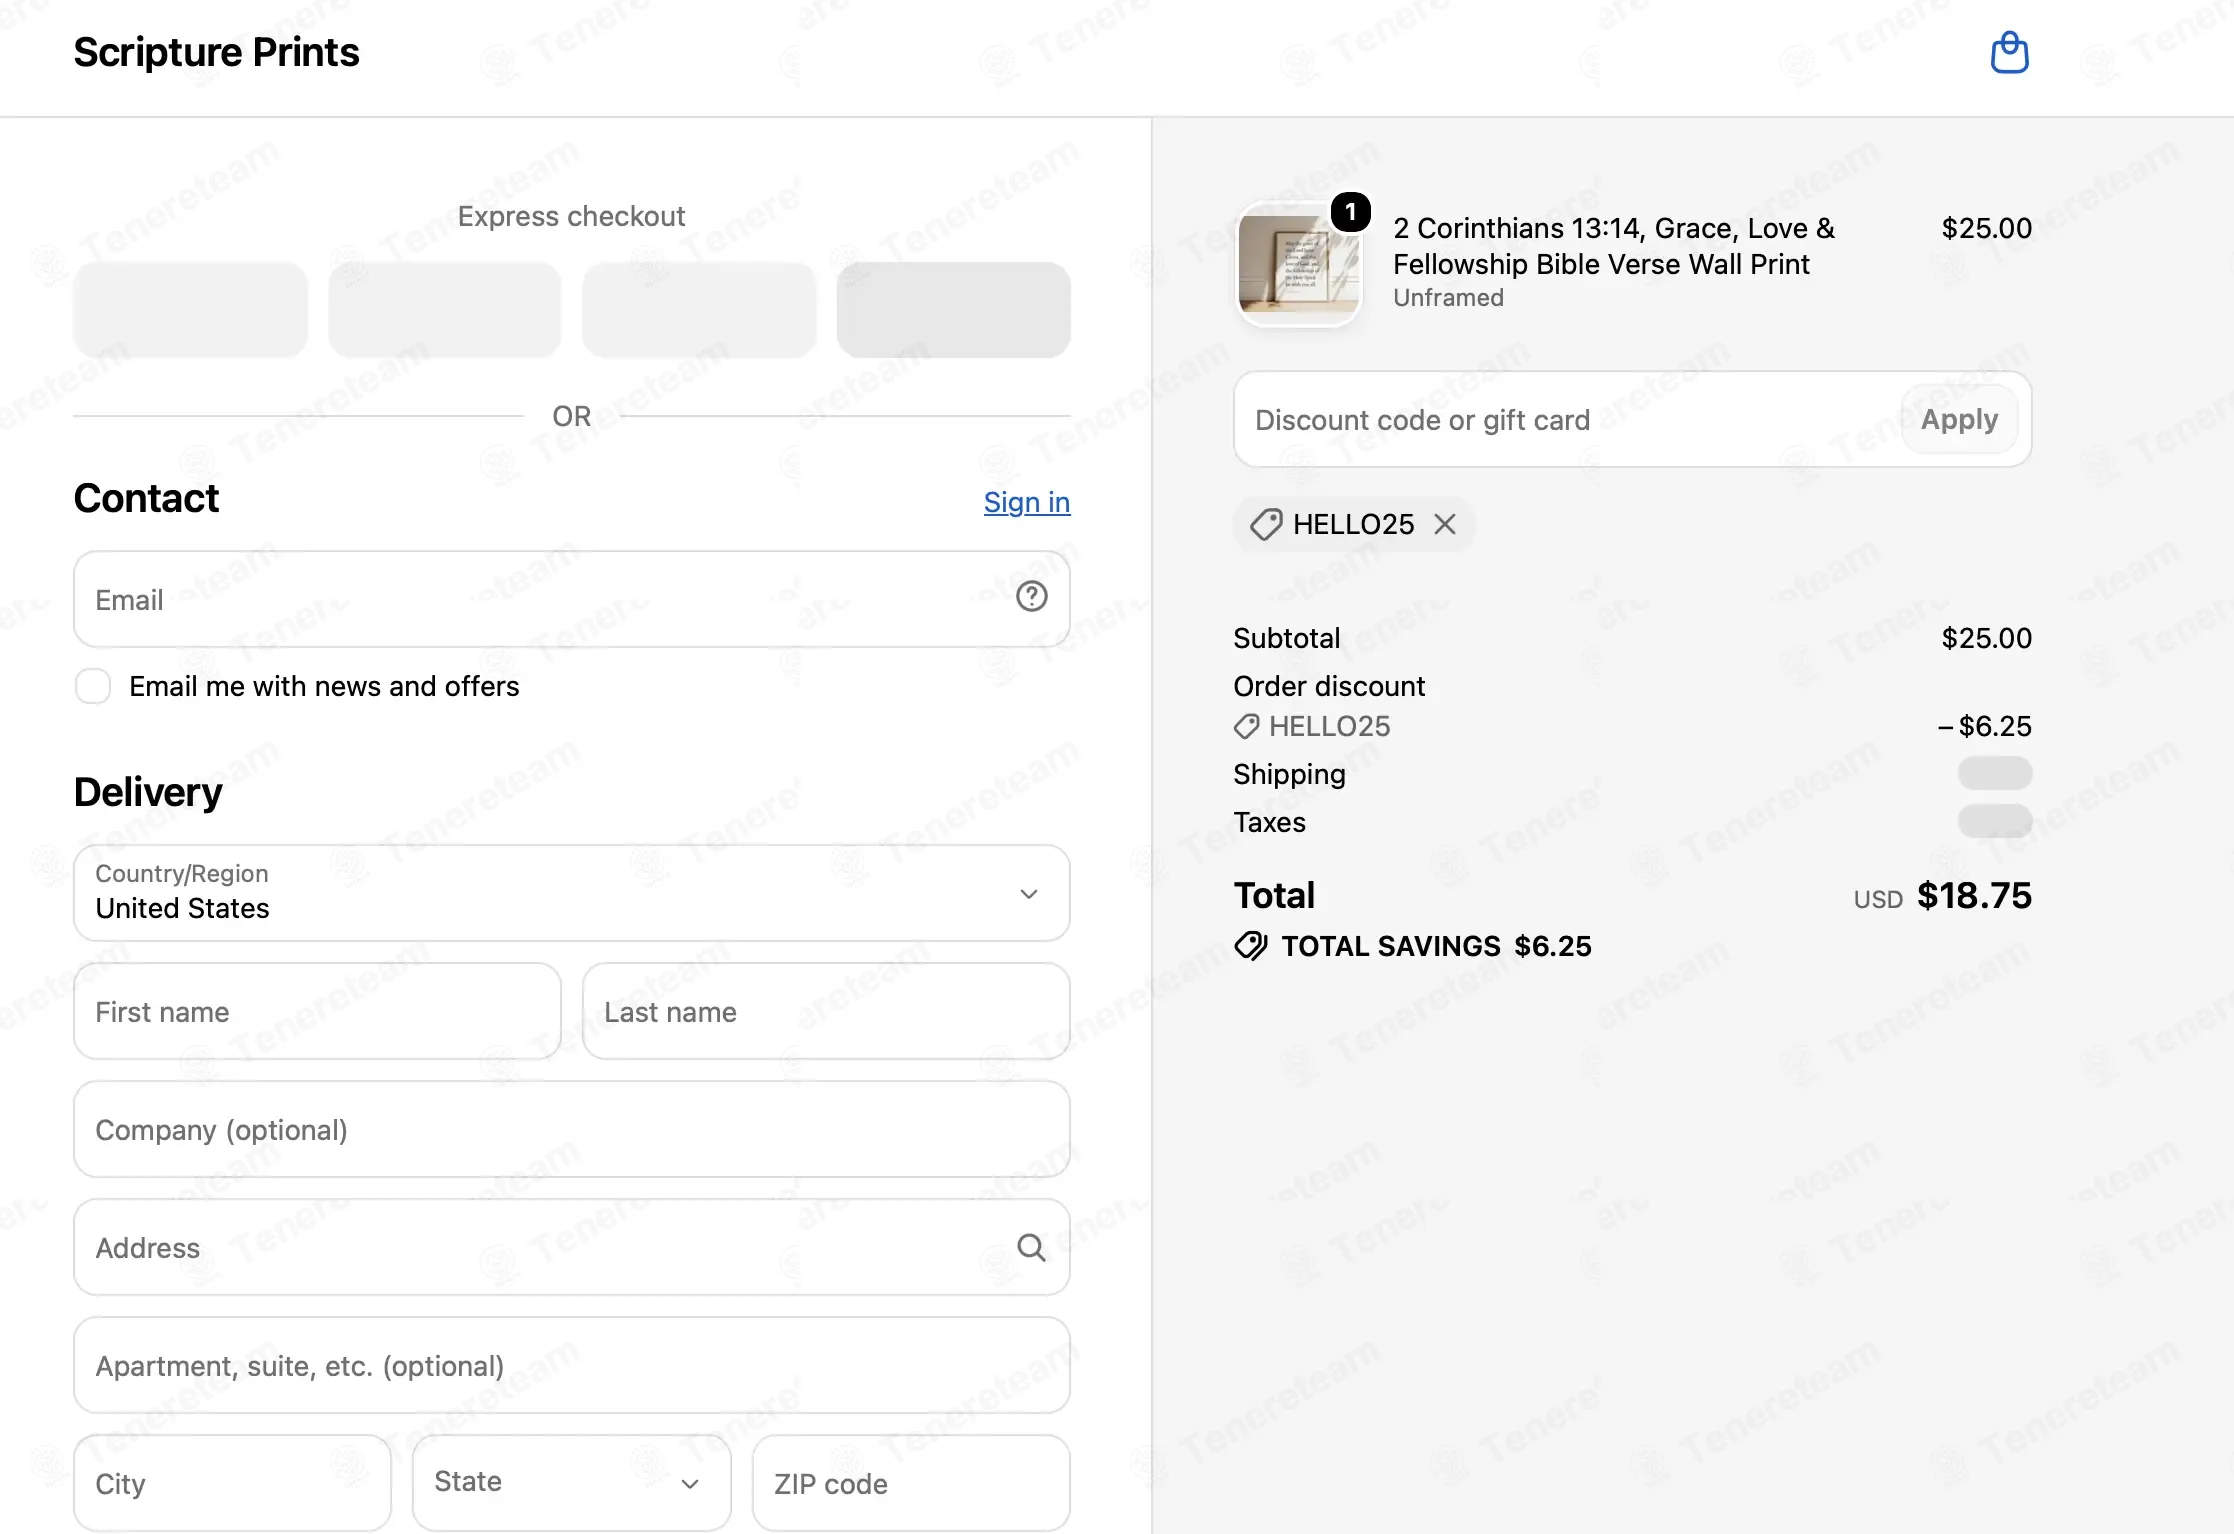Click the Scripture Prints store title
Viewport: 2234px width, 1534px height.
[216, 52]
